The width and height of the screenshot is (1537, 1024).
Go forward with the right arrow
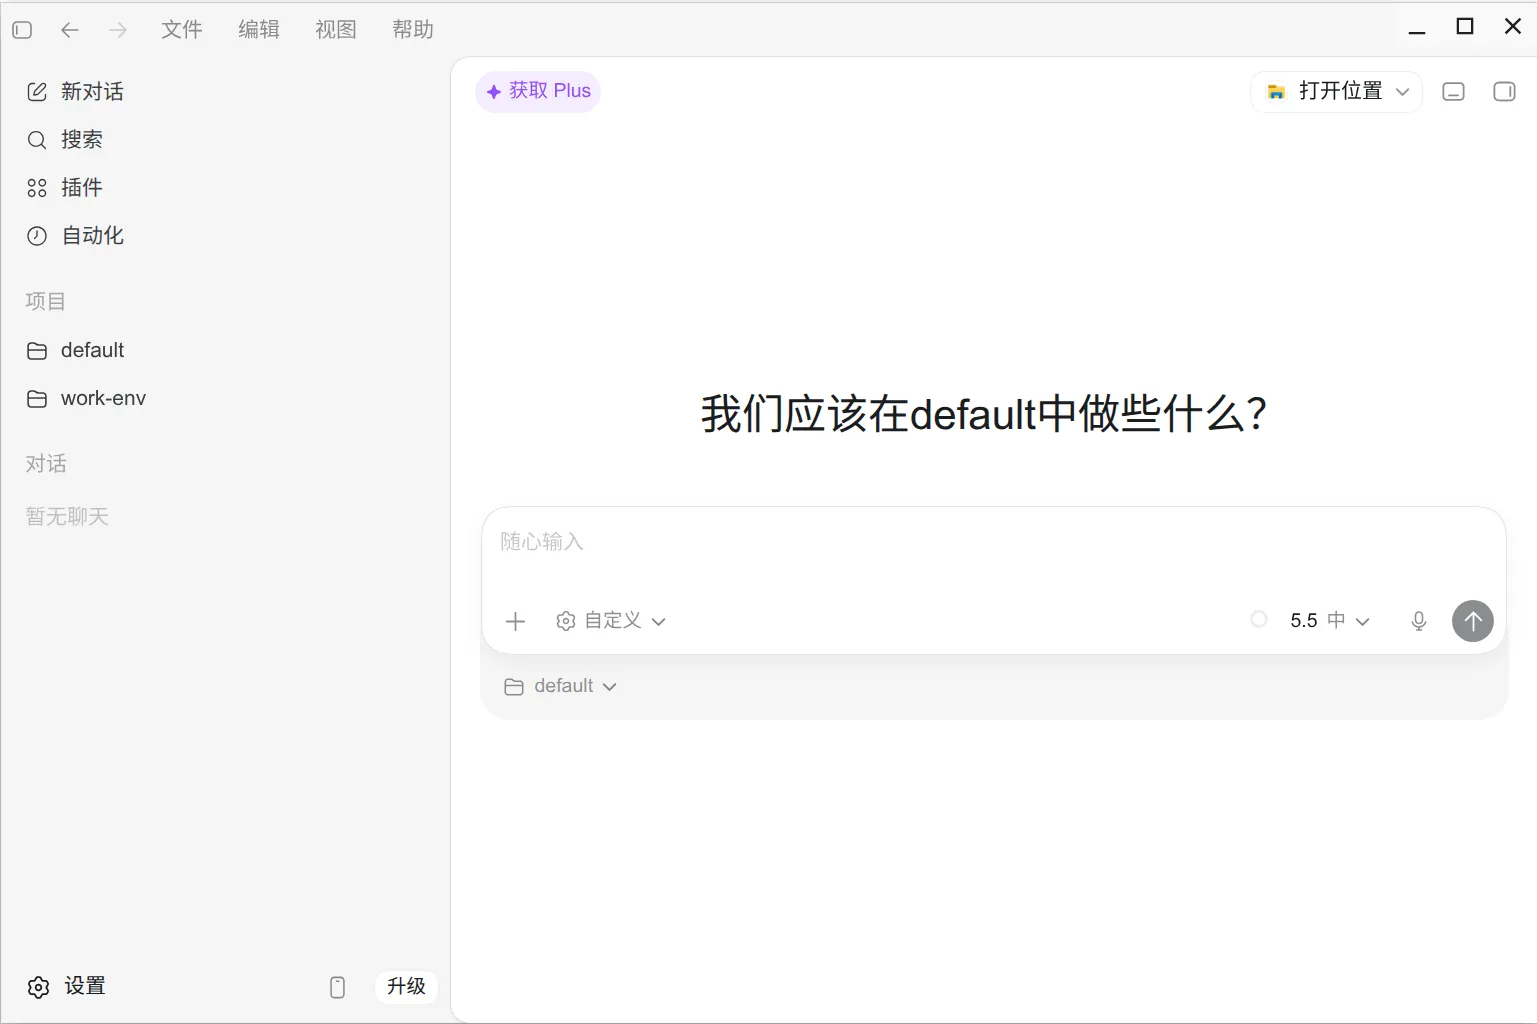(x=118, y=30)
